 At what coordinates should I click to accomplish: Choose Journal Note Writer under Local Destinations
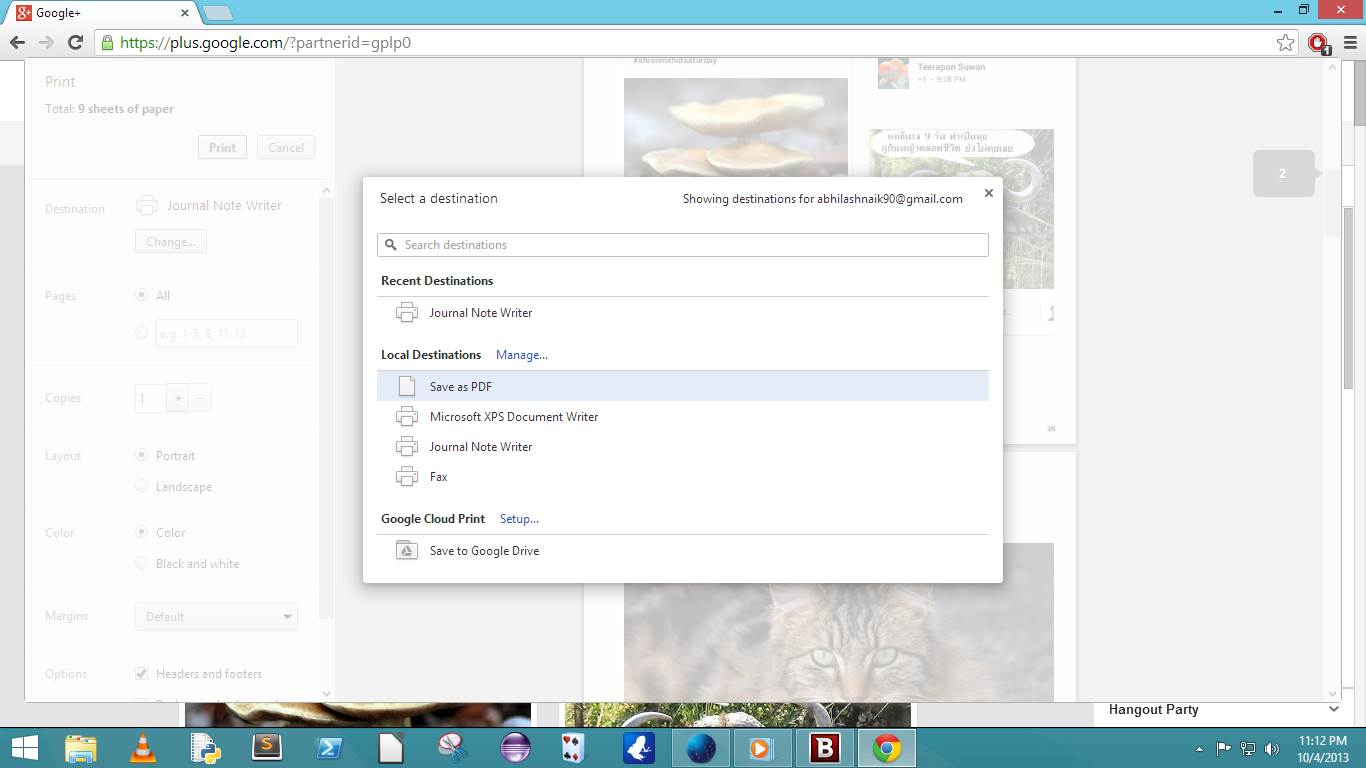[x=683, y=447]
